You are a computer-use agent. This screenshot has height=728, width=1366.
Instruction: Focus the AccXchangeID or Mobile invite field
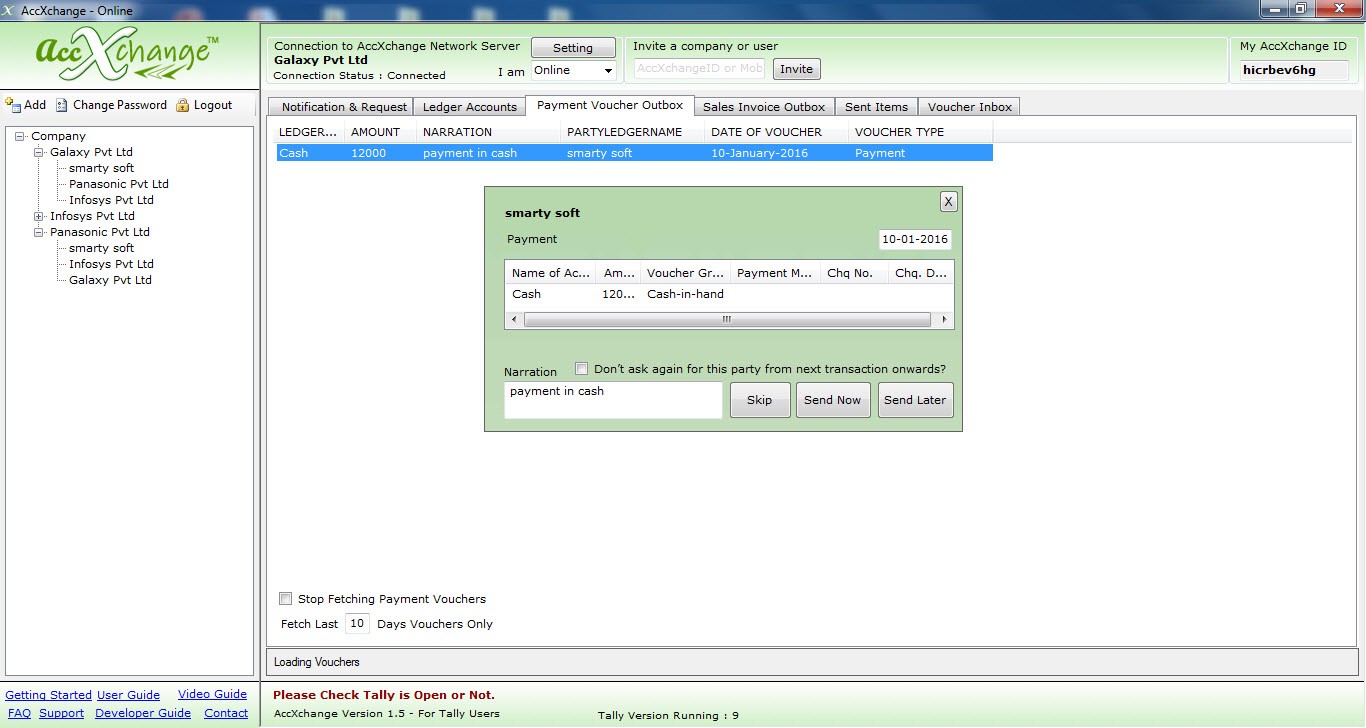700,69
